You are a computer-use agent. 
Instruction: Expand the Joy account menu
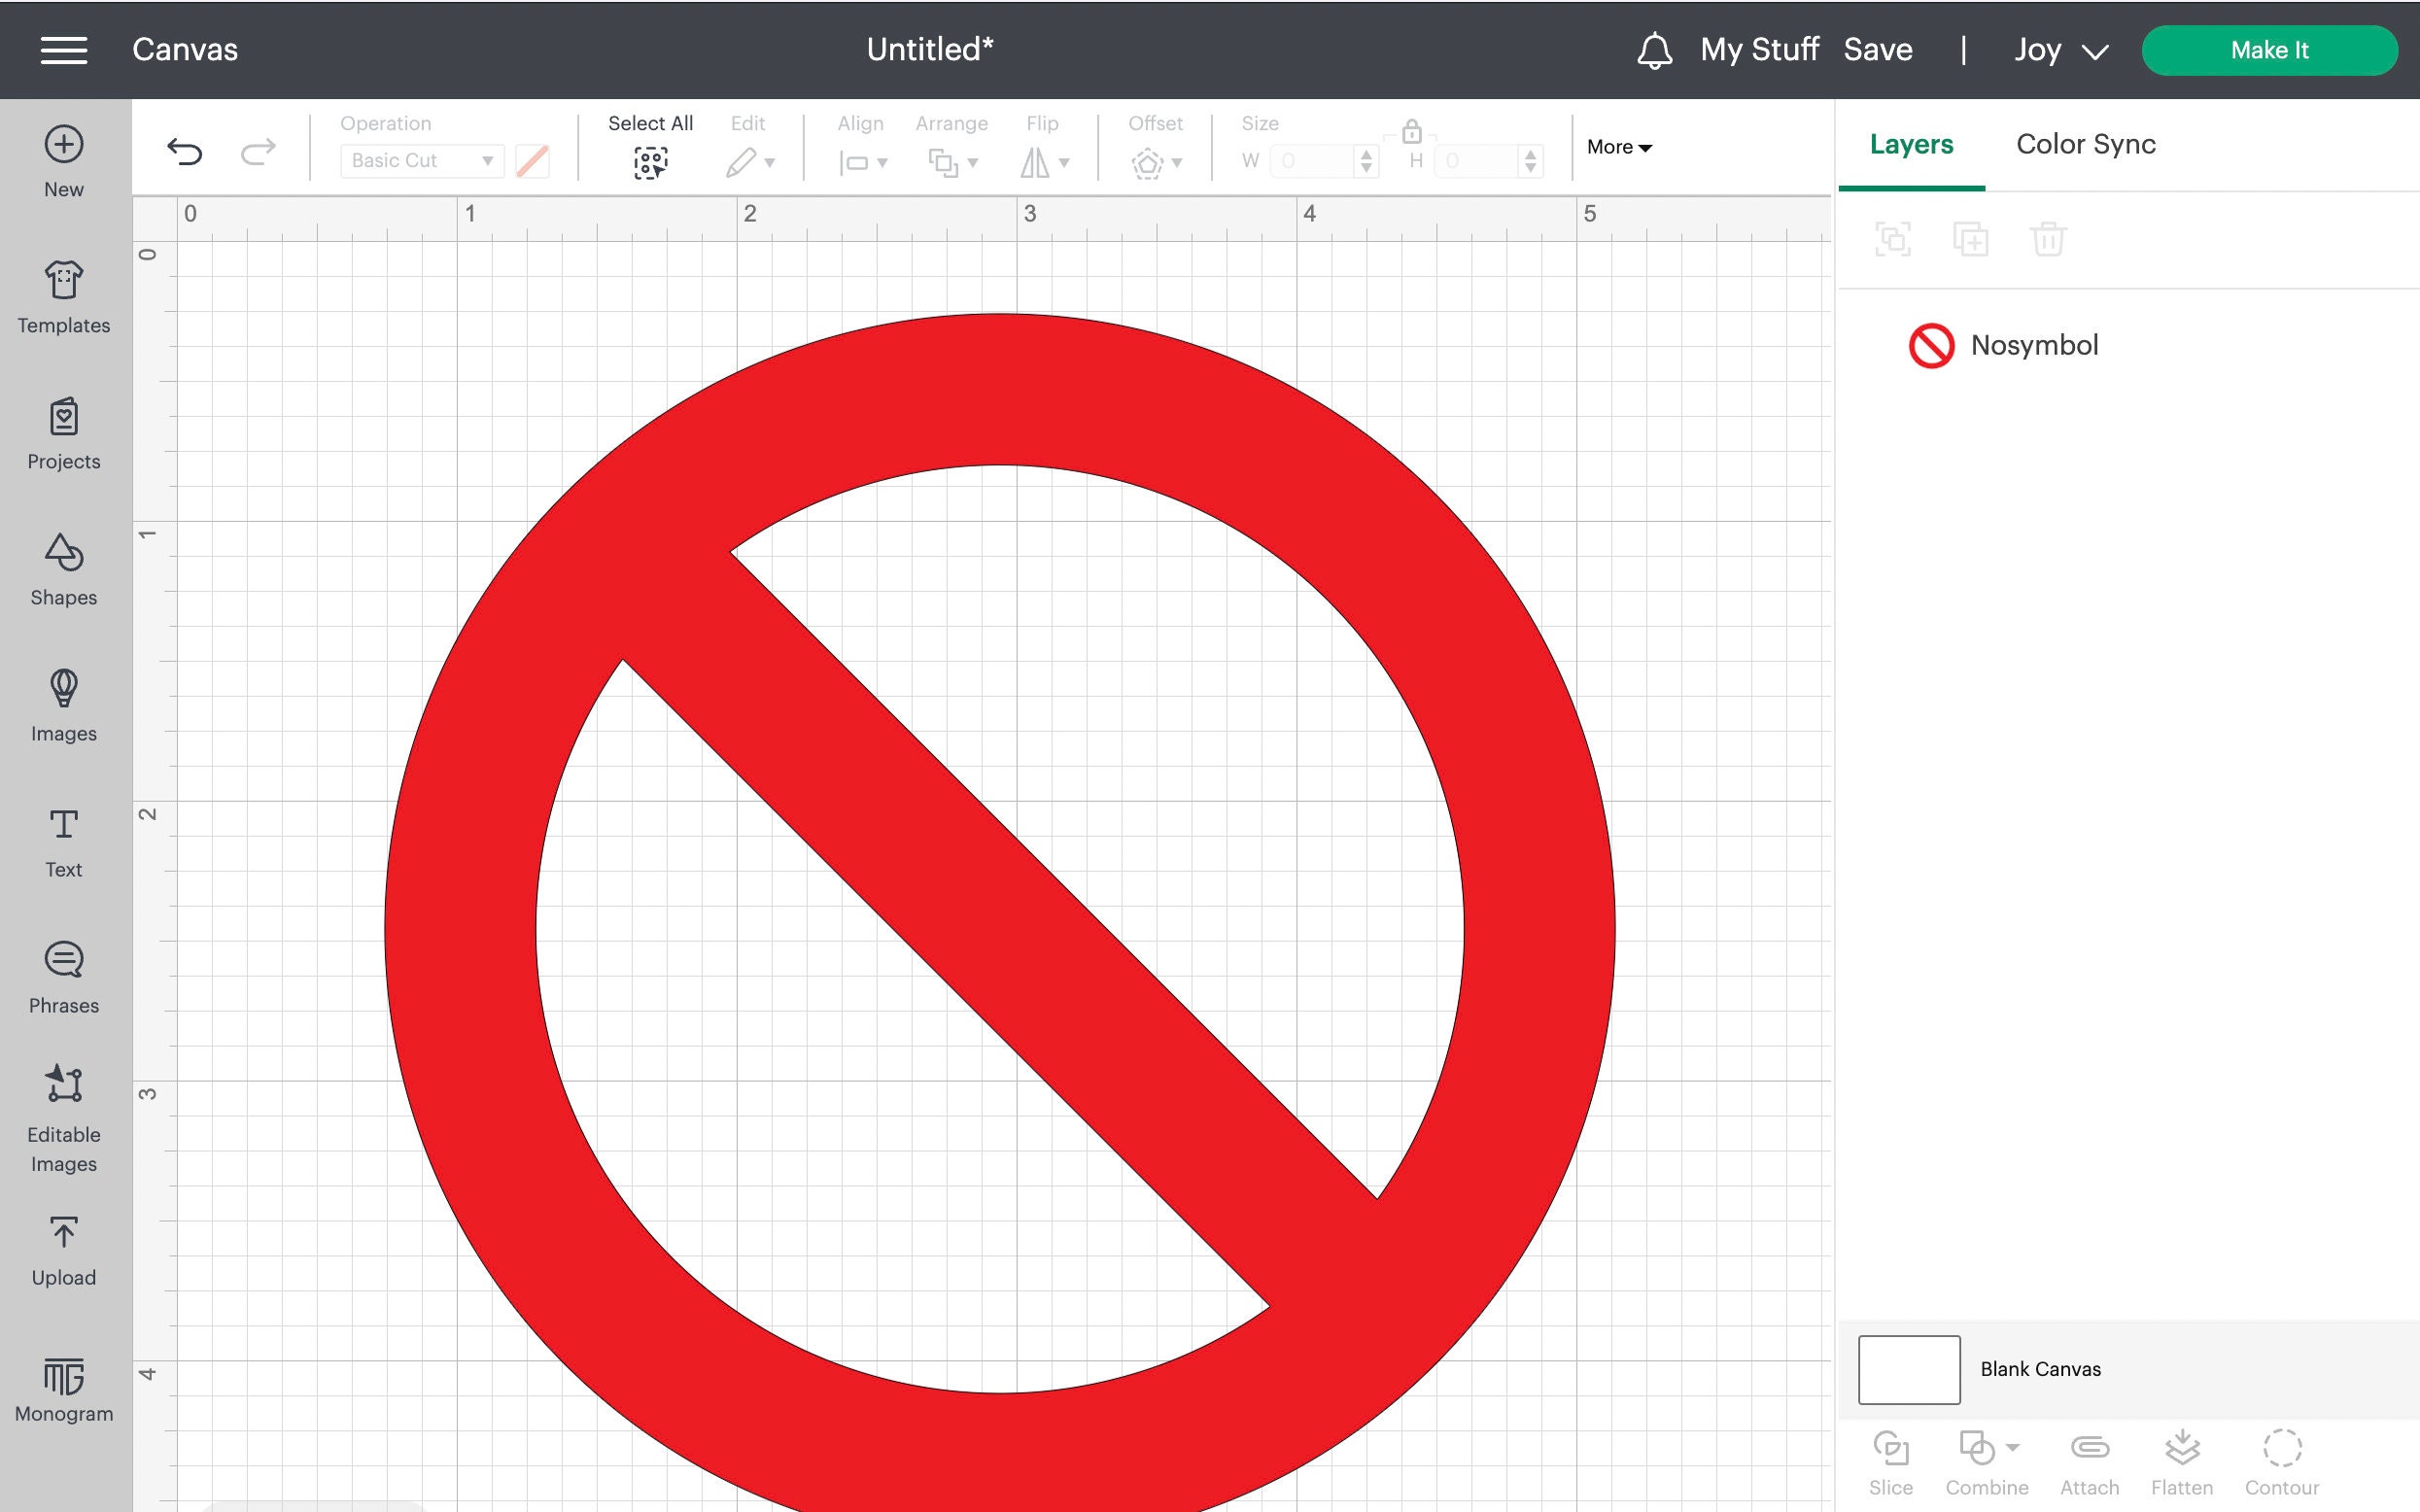(x=2058, y=50)
